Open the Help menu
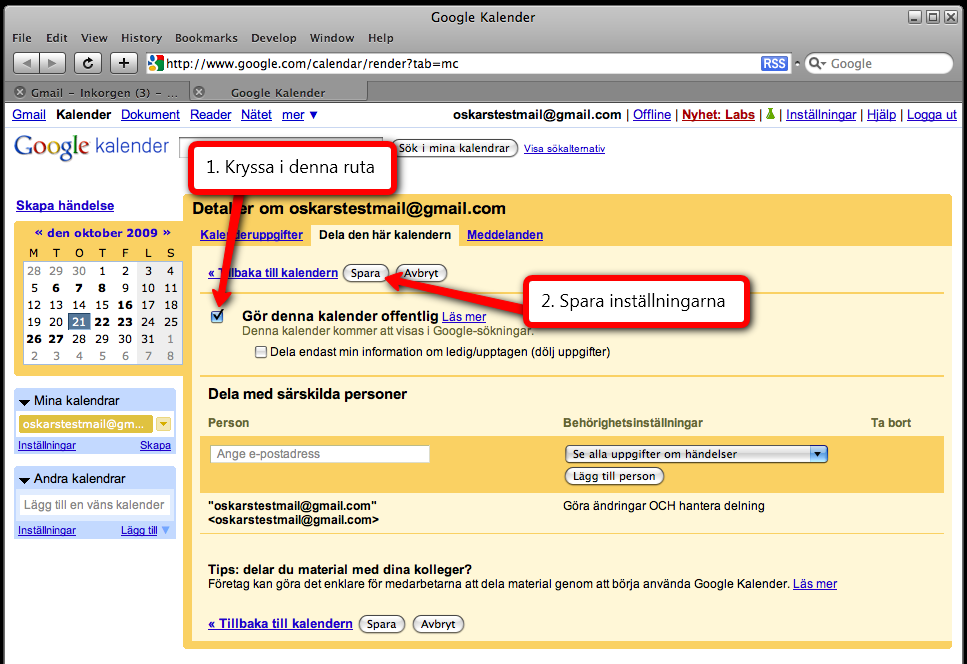This screenshot has height=664, width=967. (381, 38)
